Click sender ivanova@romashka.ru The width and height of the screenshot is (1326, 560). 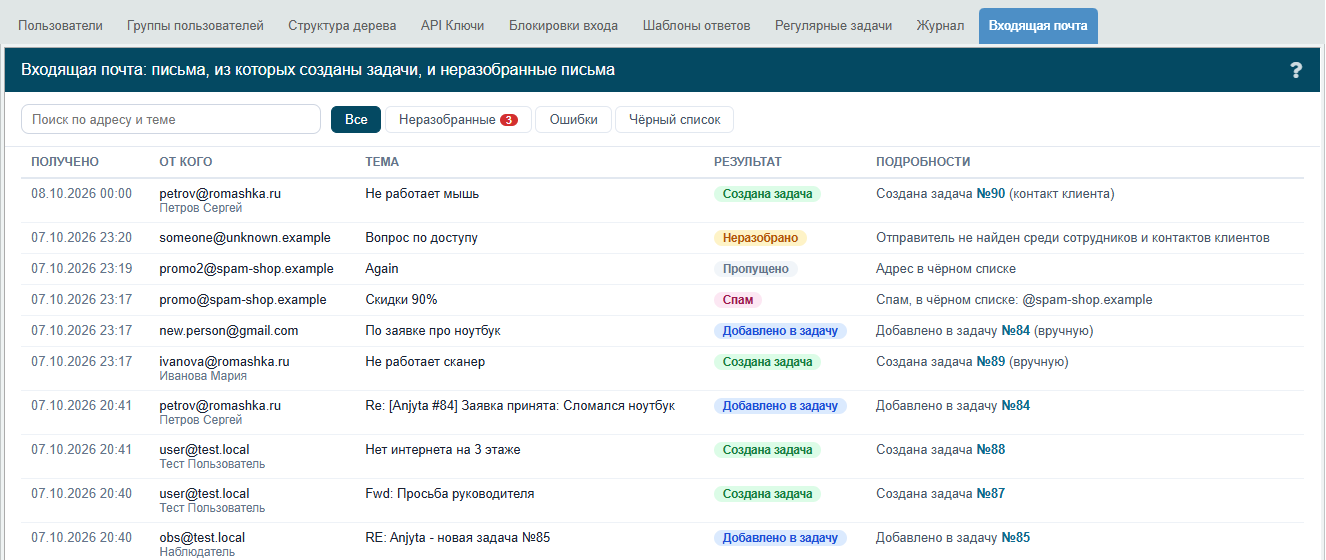224,361
